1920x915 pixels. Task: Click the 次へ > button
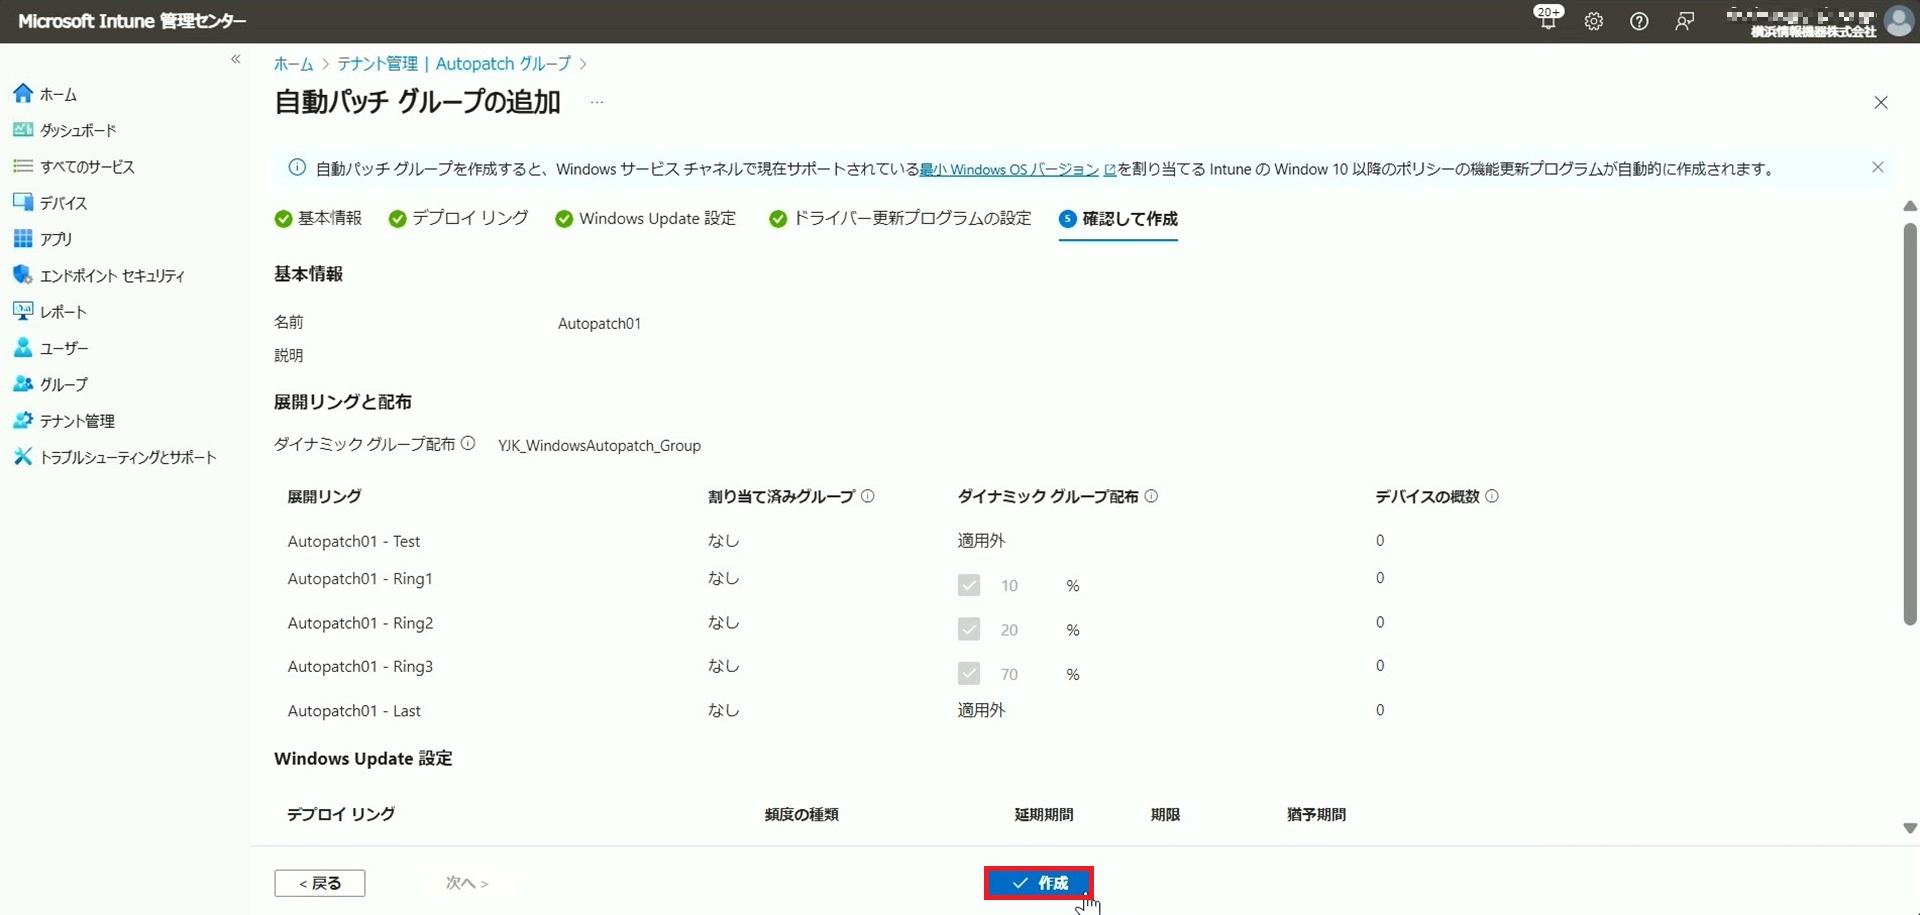pos(467,883)
